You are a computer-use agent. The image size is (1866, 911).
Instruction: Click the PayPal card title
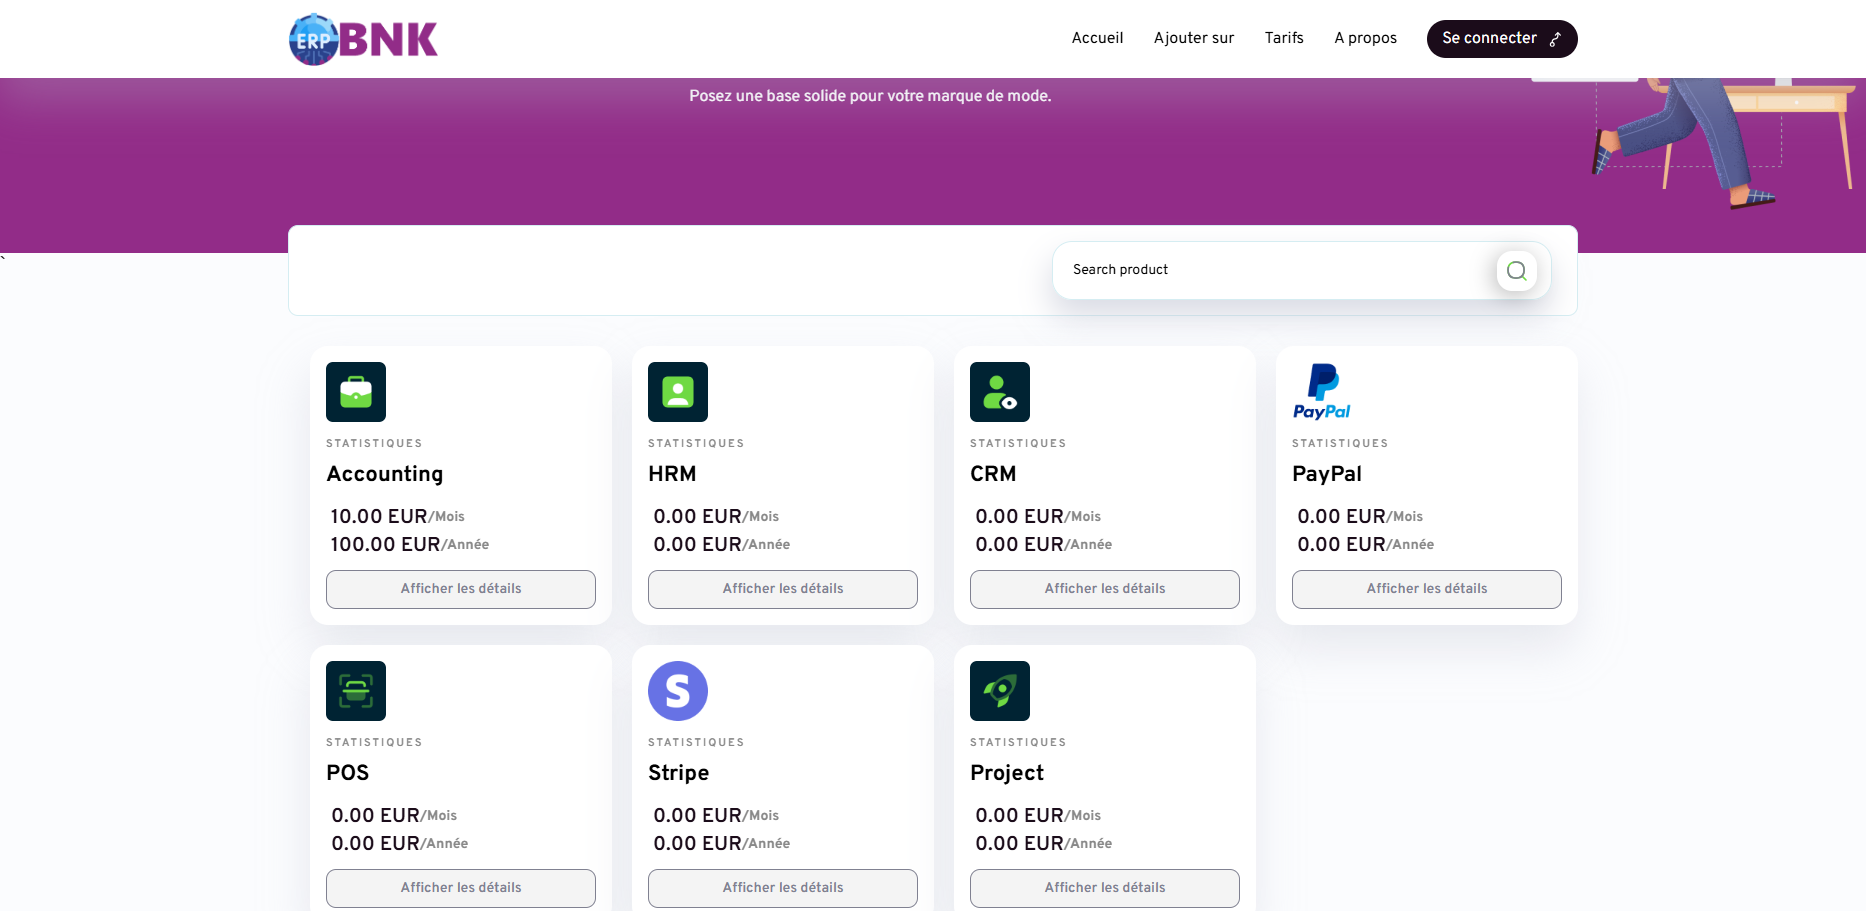click(x=1327, y=474)
